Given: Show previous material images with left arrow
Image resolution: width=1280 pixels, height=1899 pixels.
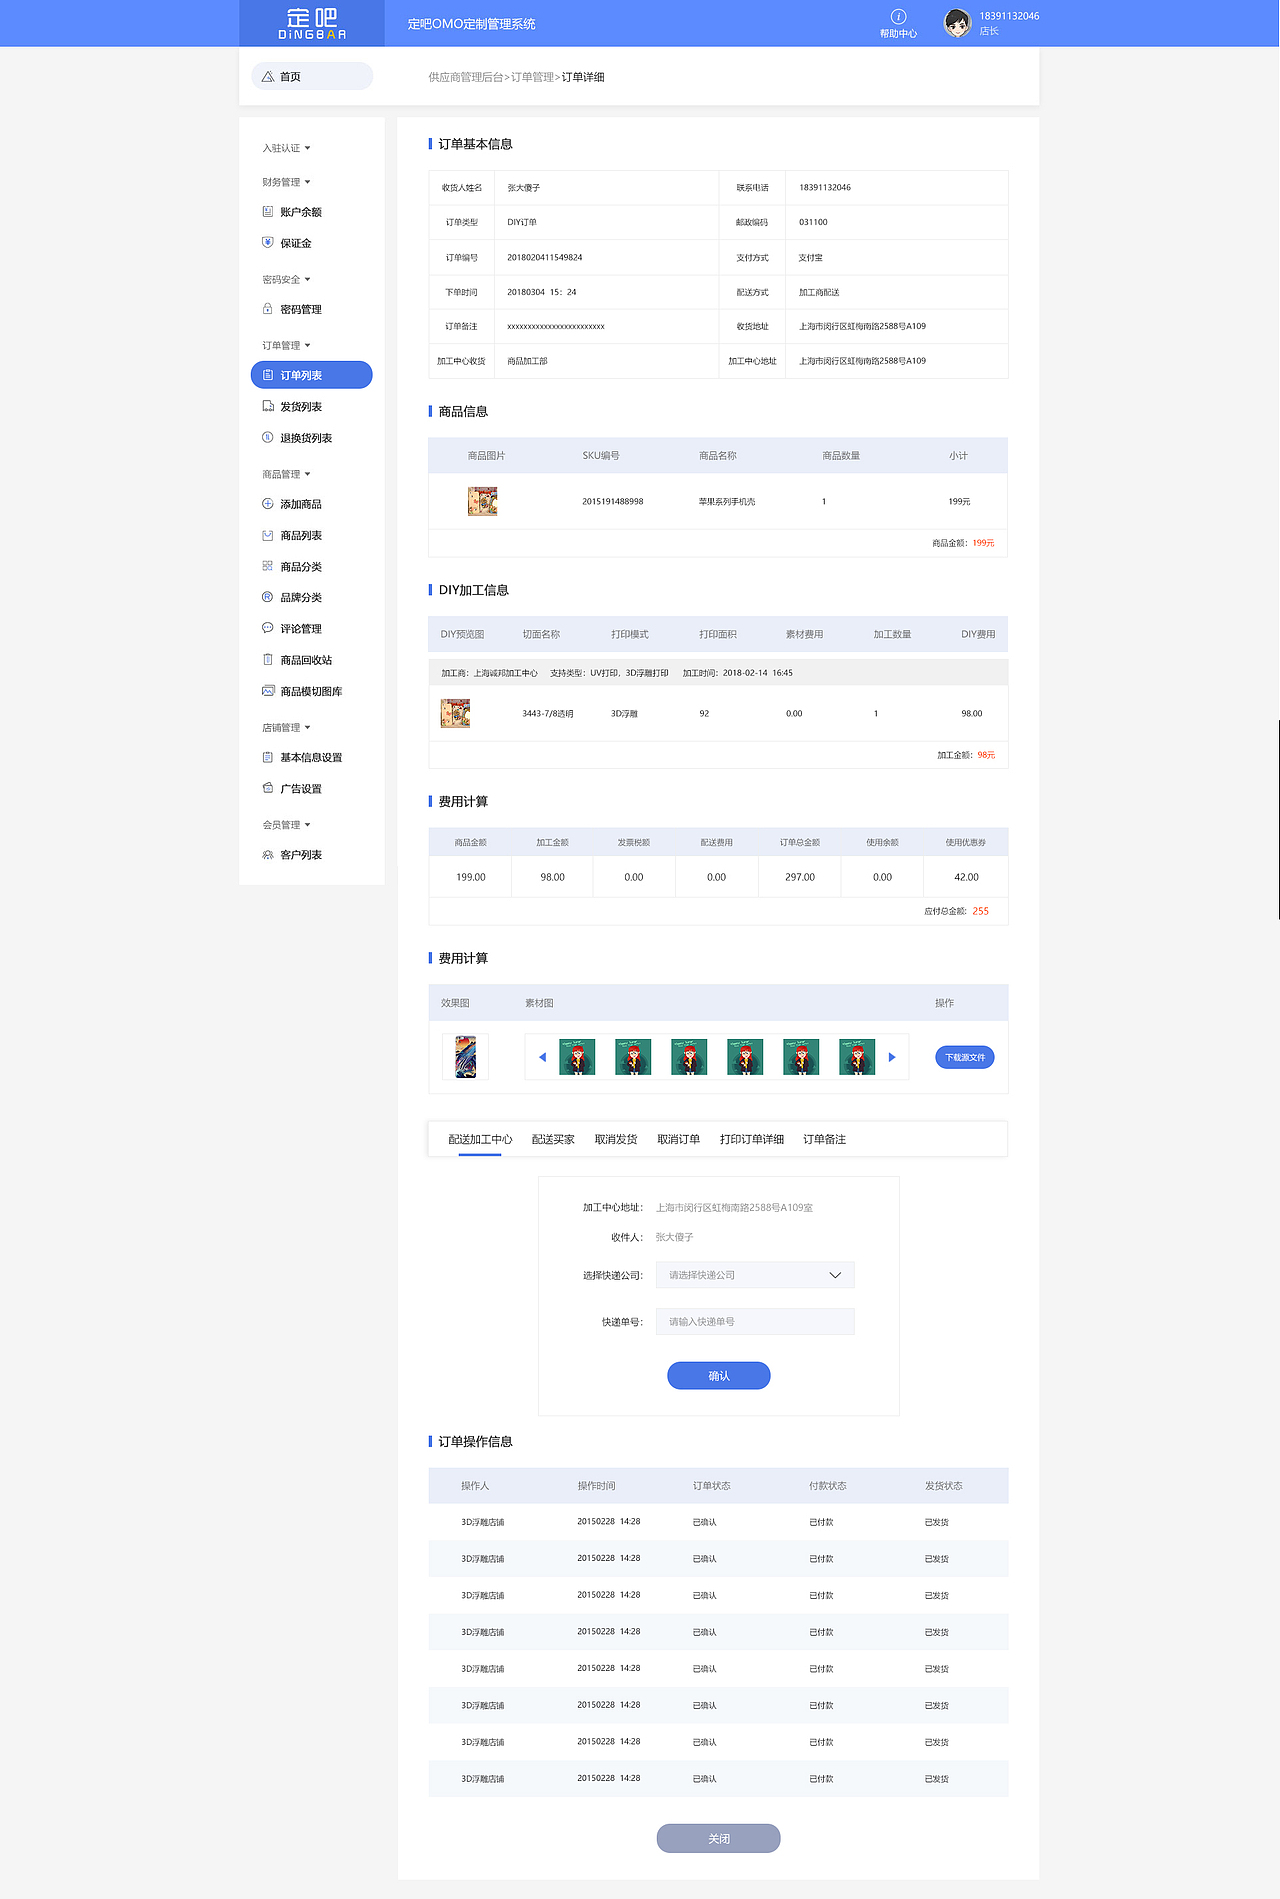Looking at the screenshot, I should click(x=542, y=1057).
